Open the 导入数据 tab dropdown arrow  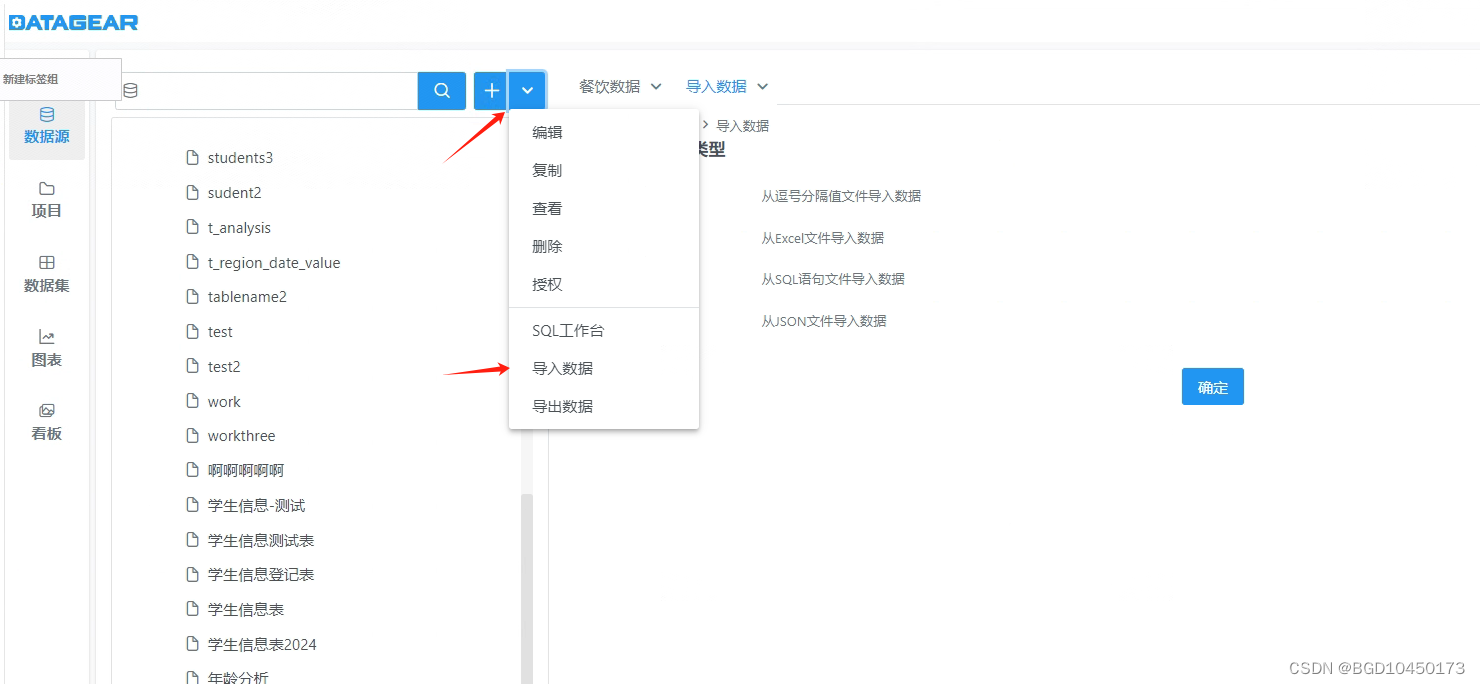[762, 86]
